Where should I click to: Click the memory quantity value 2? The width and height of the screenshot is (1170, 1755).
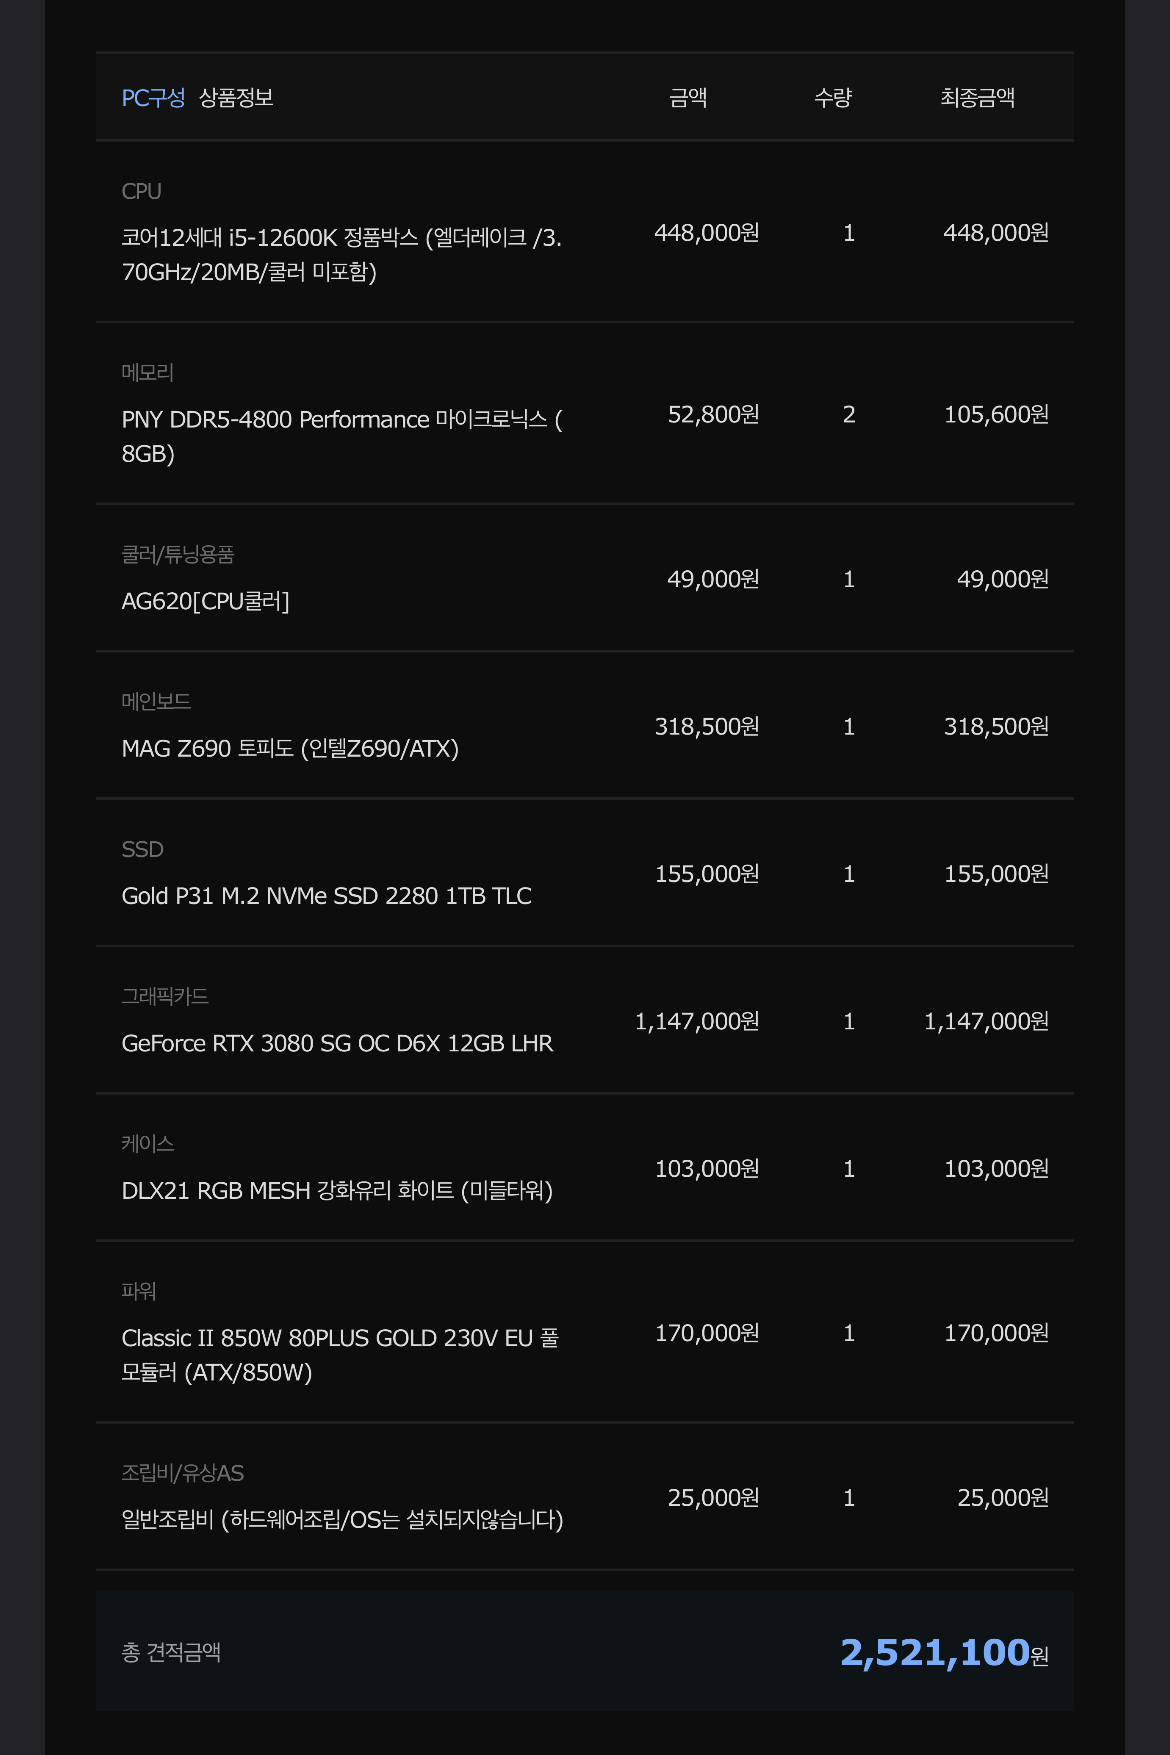click(x=849, y=415)
